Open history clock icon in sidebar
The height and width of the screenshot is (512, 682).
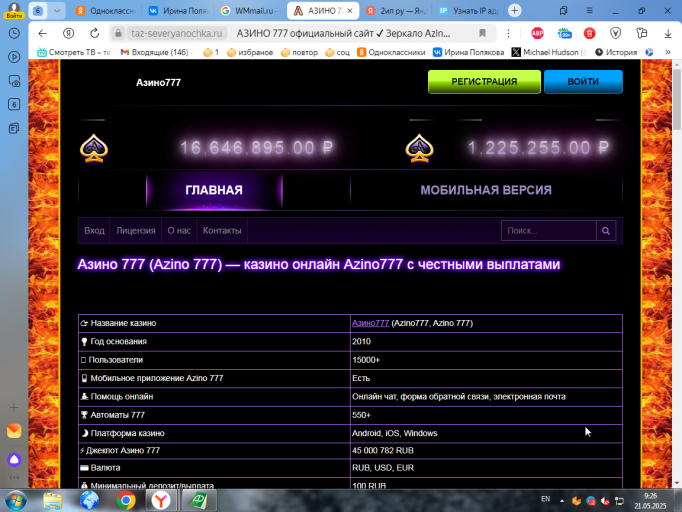[14, 33]
